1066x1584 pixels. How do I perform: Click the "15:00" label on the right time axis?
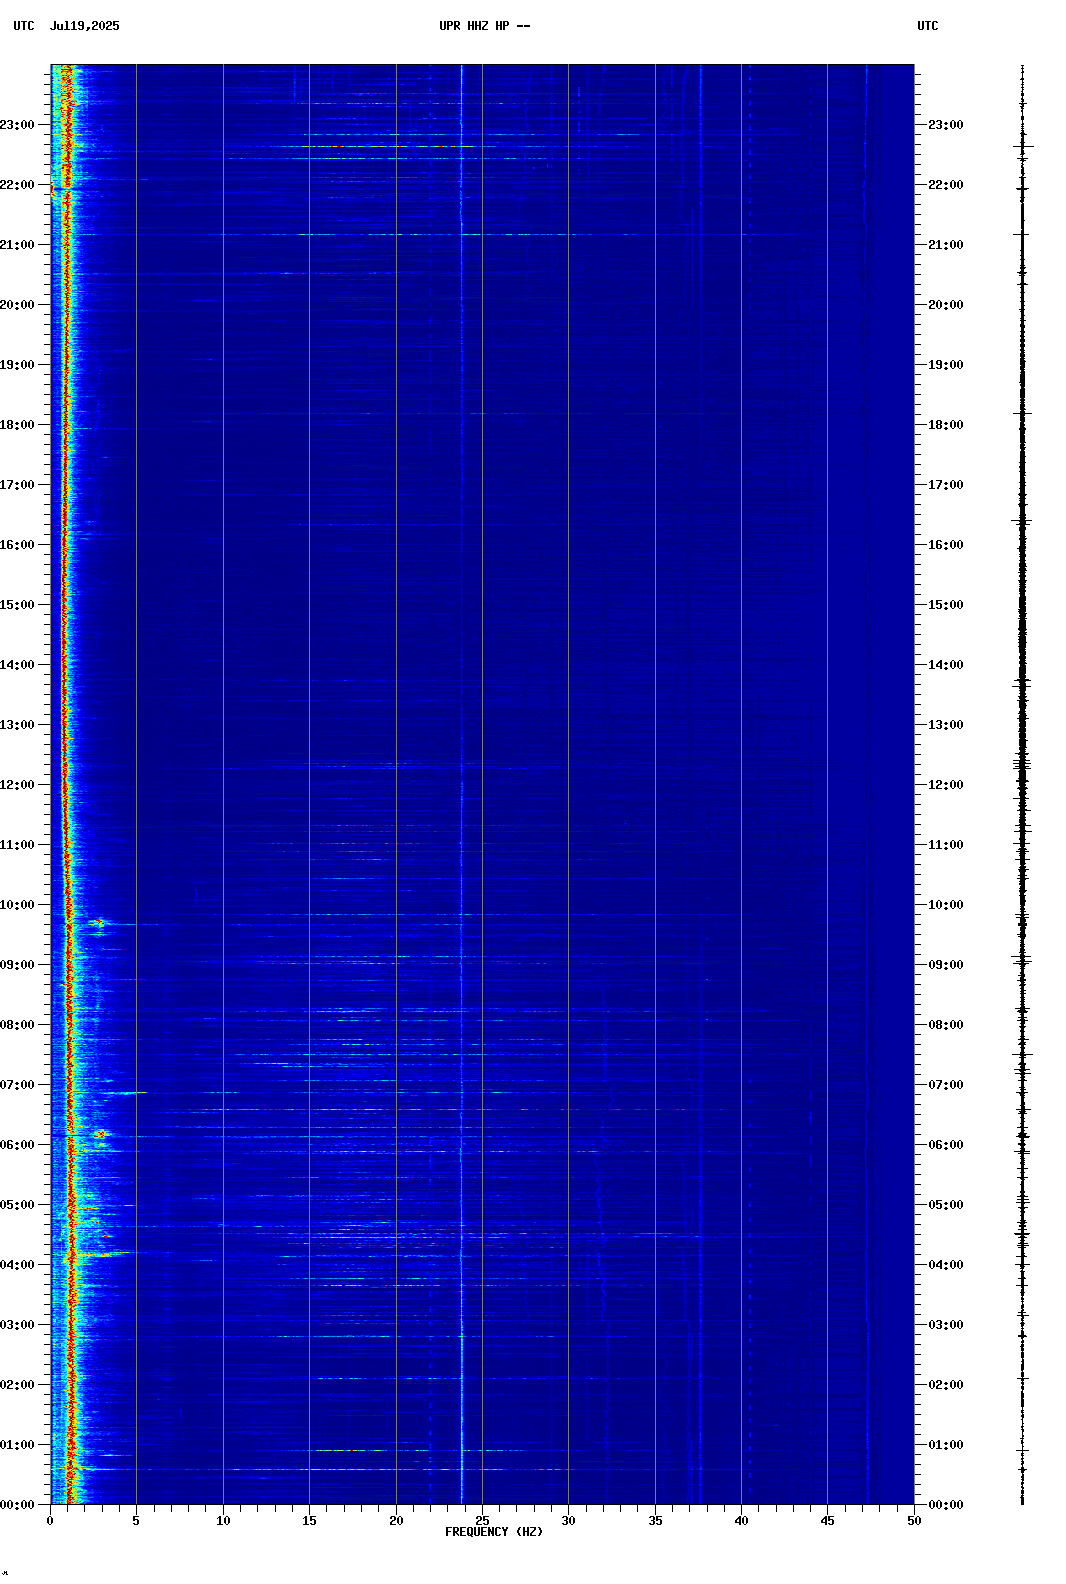[946, 605]
